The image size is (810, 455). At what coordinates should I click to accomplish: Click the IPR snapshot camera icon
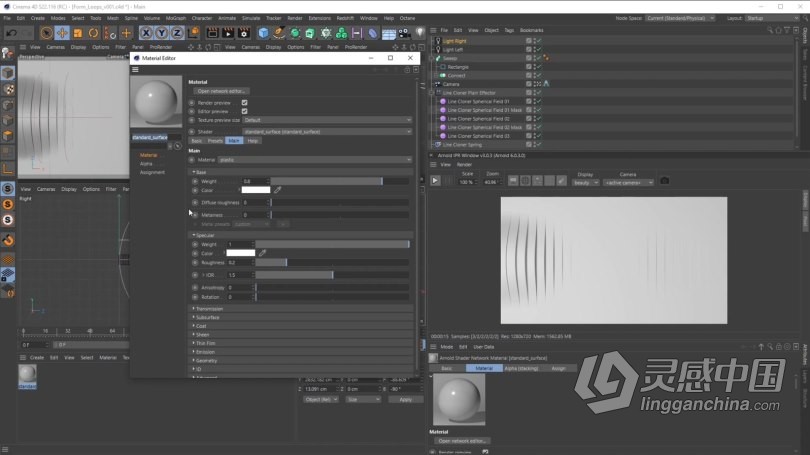point(664,181)
